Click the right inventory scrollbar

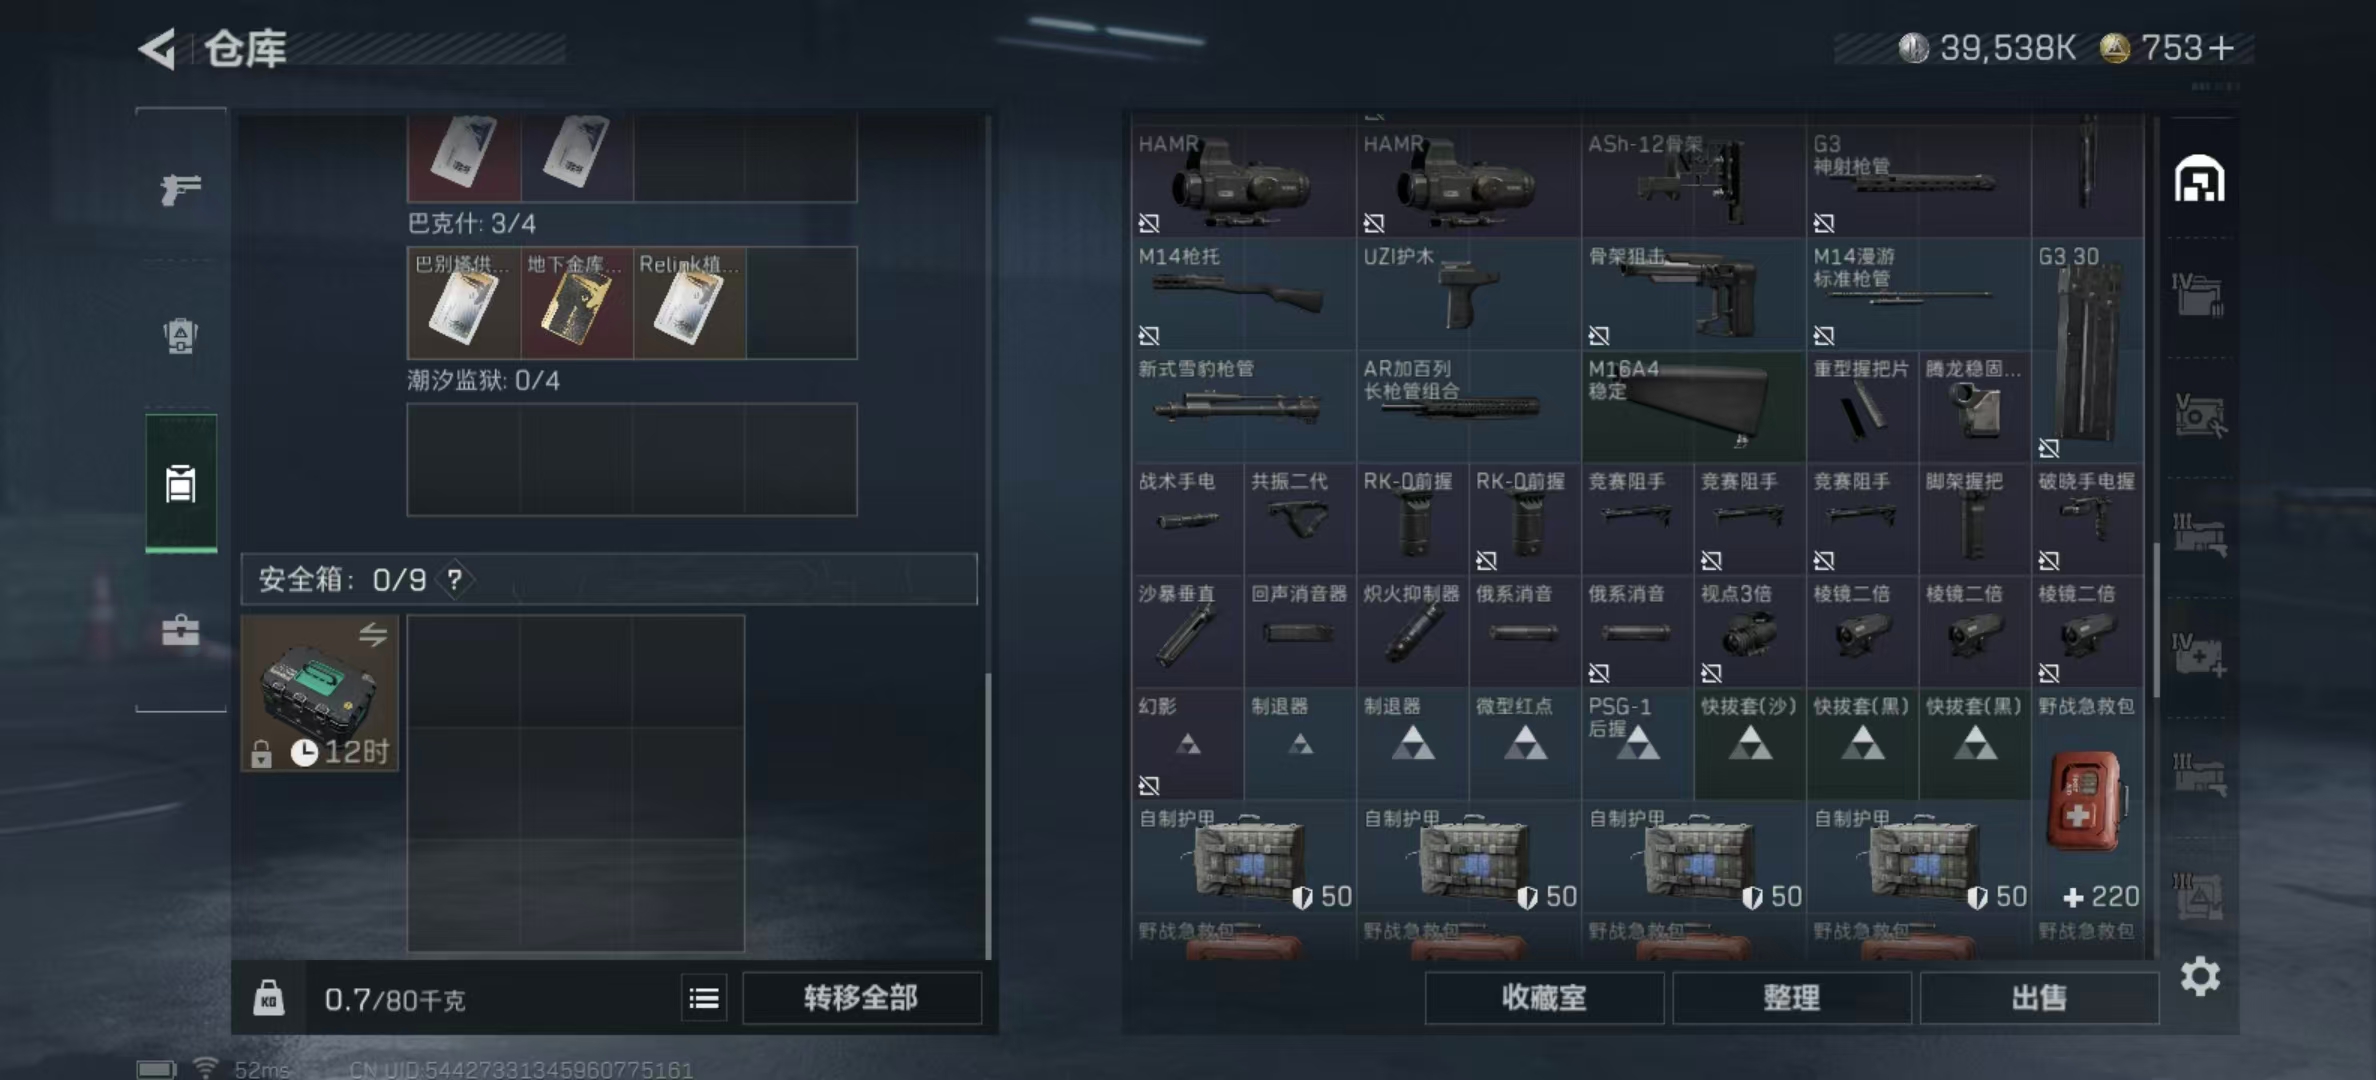point(2156,620)
